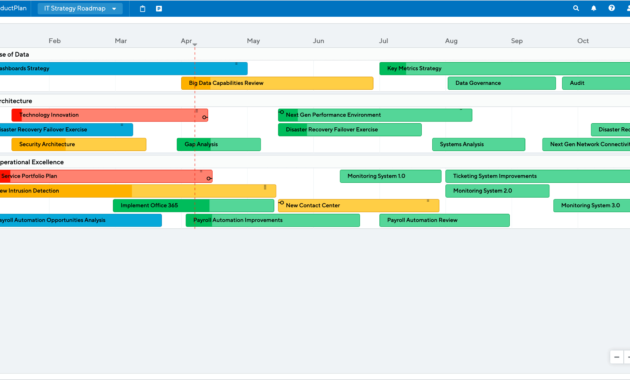This screenshot has height=380, width=630.
Task: Click the Operational Excellence lane header
Action: point(32,162)
